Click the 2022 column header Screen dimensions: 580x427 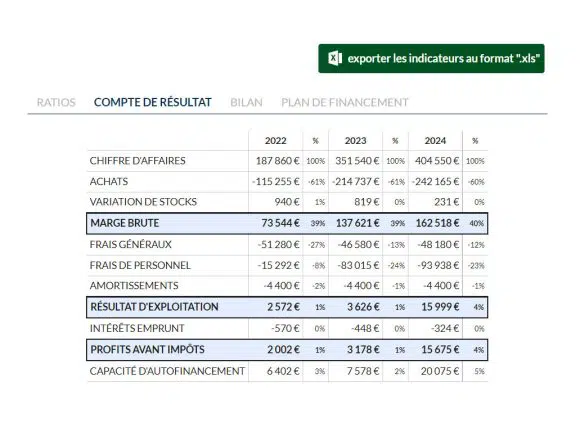pos(276,141)
